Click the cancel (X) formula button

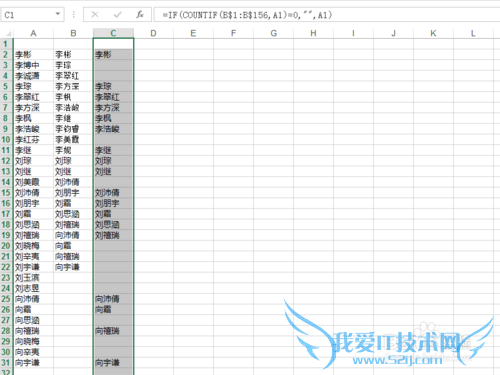tap(95, 15)
